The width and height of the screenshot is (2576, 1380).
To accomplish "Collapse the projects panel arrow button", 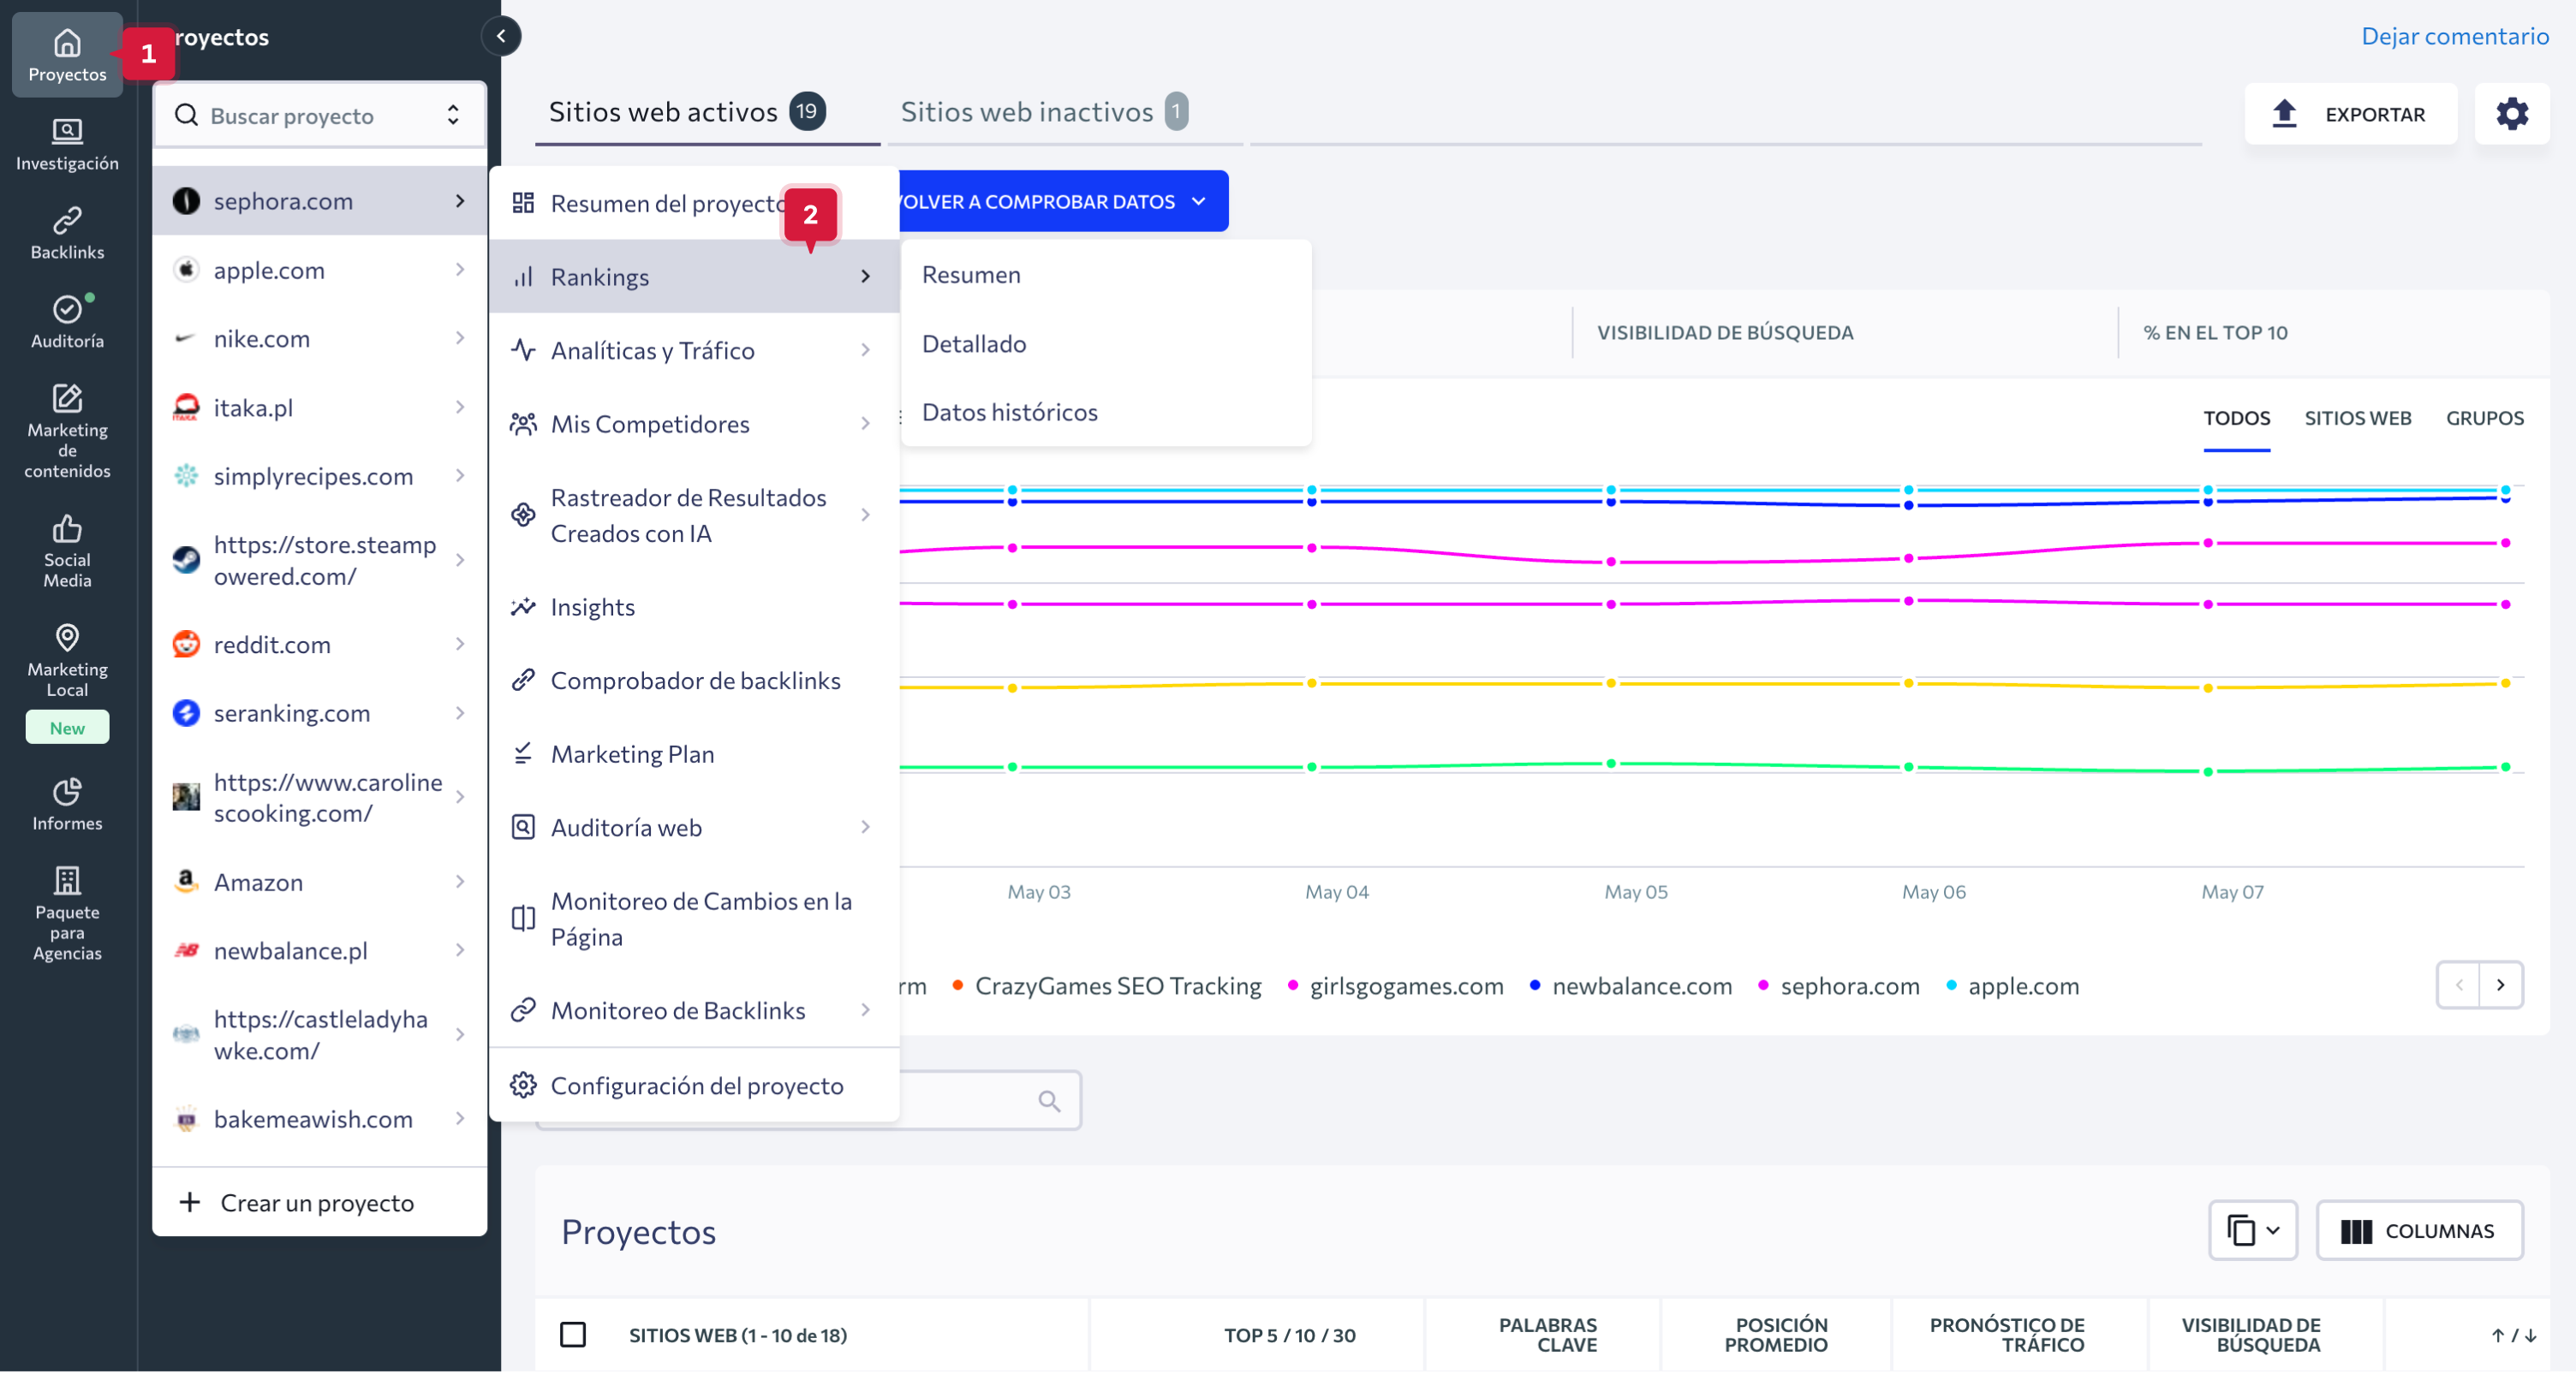I will click(501, 36).
